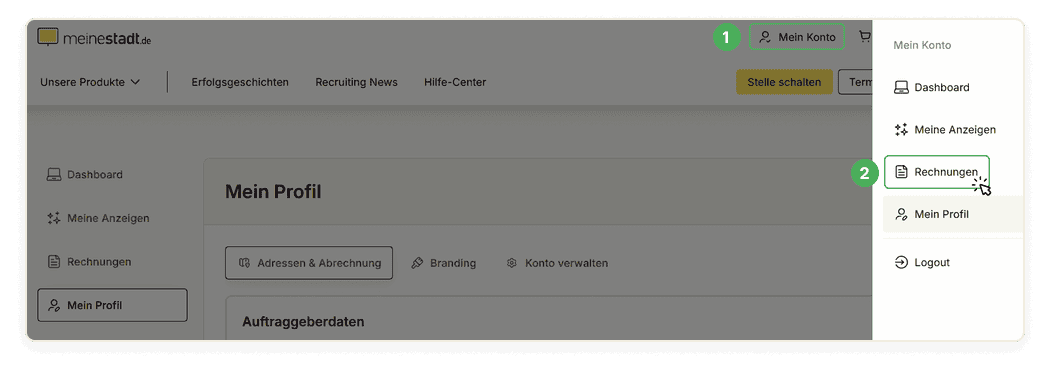The height and width of the screenshot is (374, 1050).
Task: Go to Recruiting News
Action: [x=356, y=82]
